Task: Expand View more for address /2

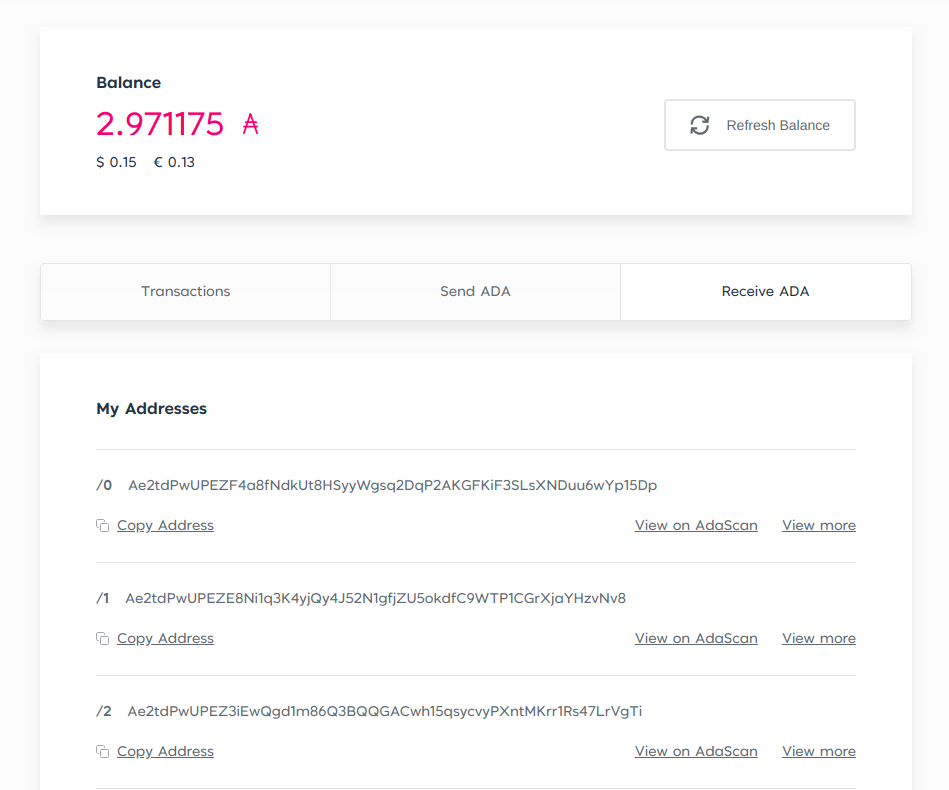Action: point(819,751)
